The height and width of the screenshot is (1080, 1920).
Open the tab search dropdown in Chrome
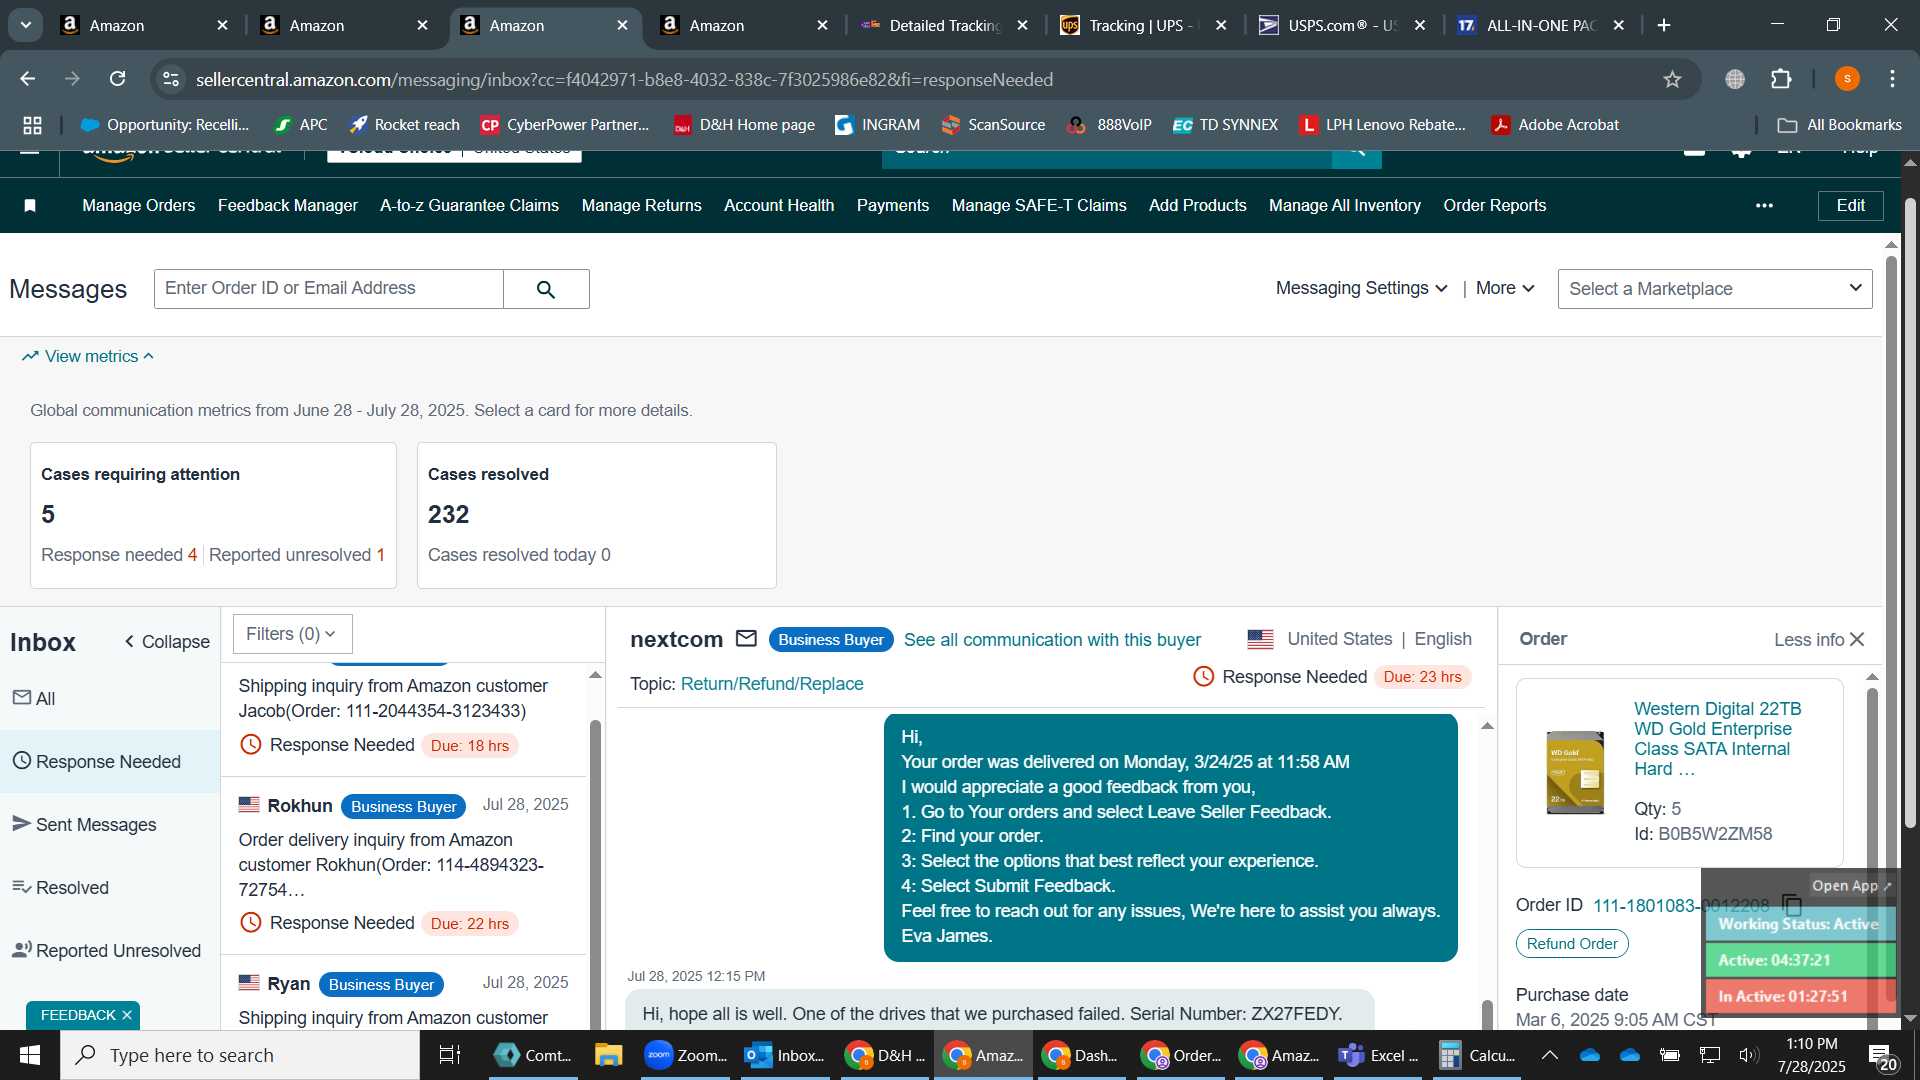[25, 25]
